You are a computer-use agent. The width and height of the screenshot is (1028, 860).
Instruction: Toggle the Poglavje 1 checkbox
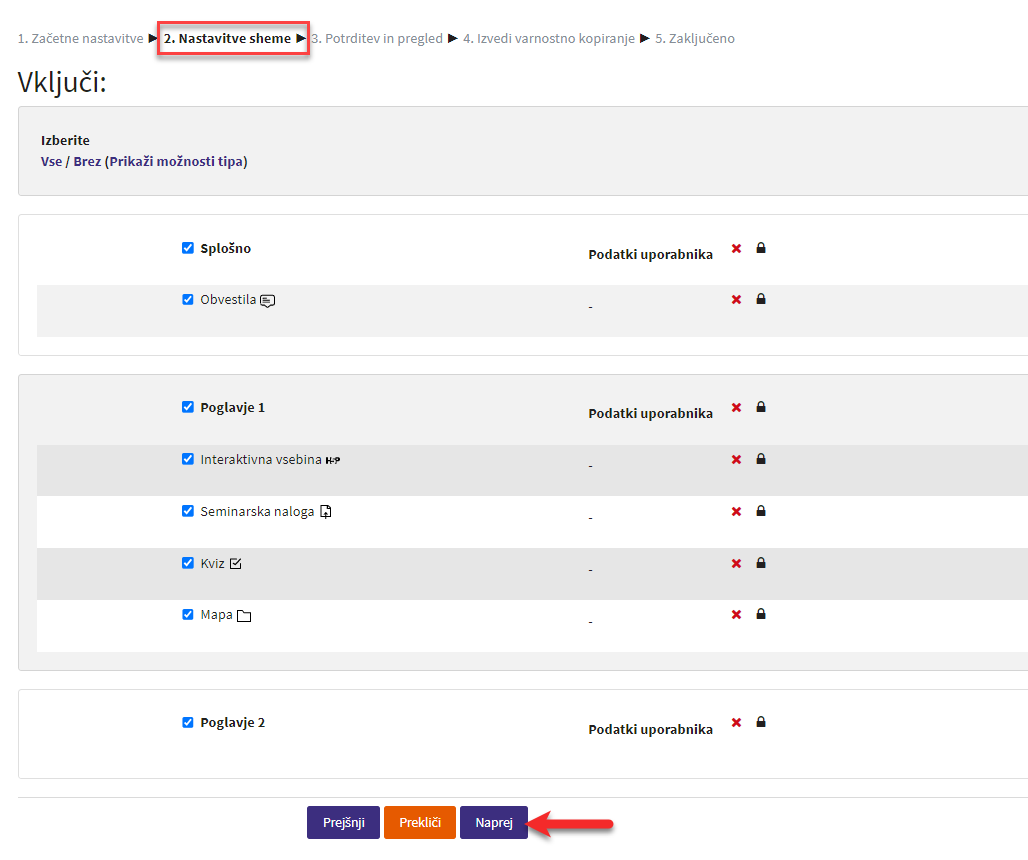(188, 407)
